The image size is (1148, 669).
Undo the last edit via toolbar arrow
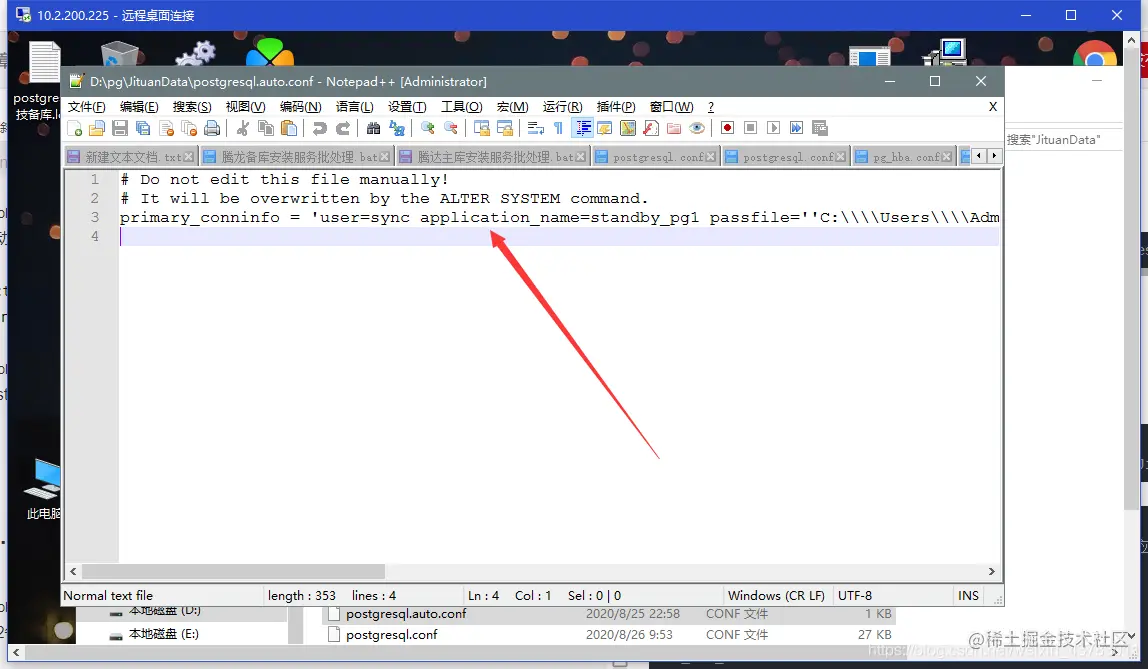319,129
